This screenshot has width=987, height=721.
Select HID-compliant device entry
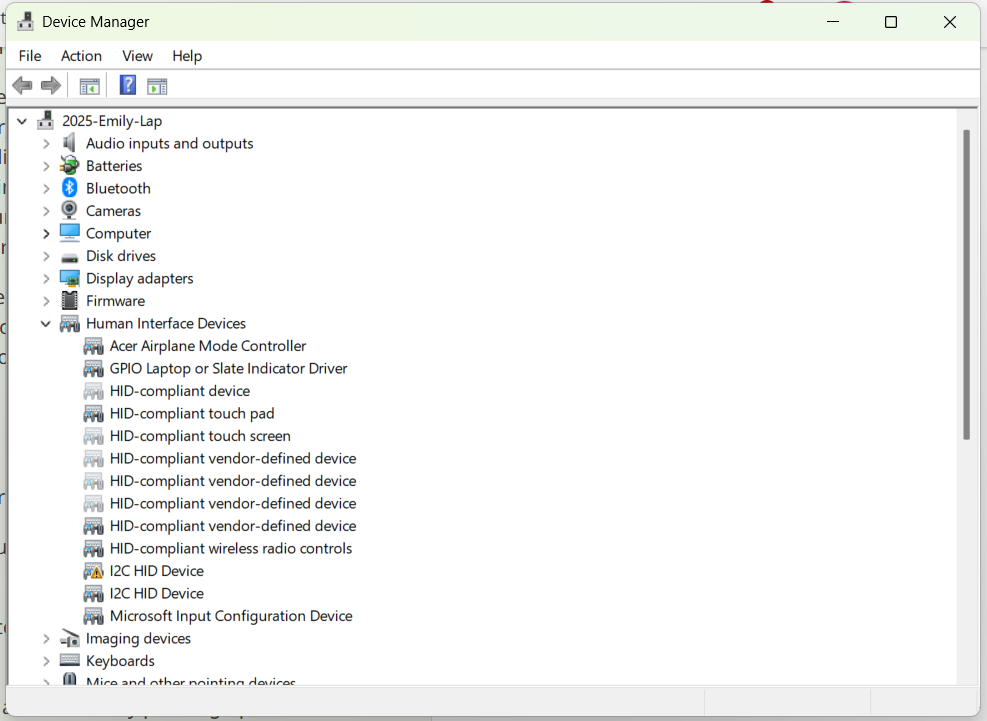pos(179,391)
